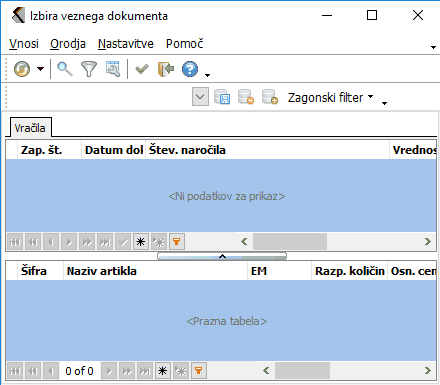This screenshot has height=385, width=440.
Task: Click orange filter icon in lower navigator
Action: pyautogui.click(x=199, y=371)
